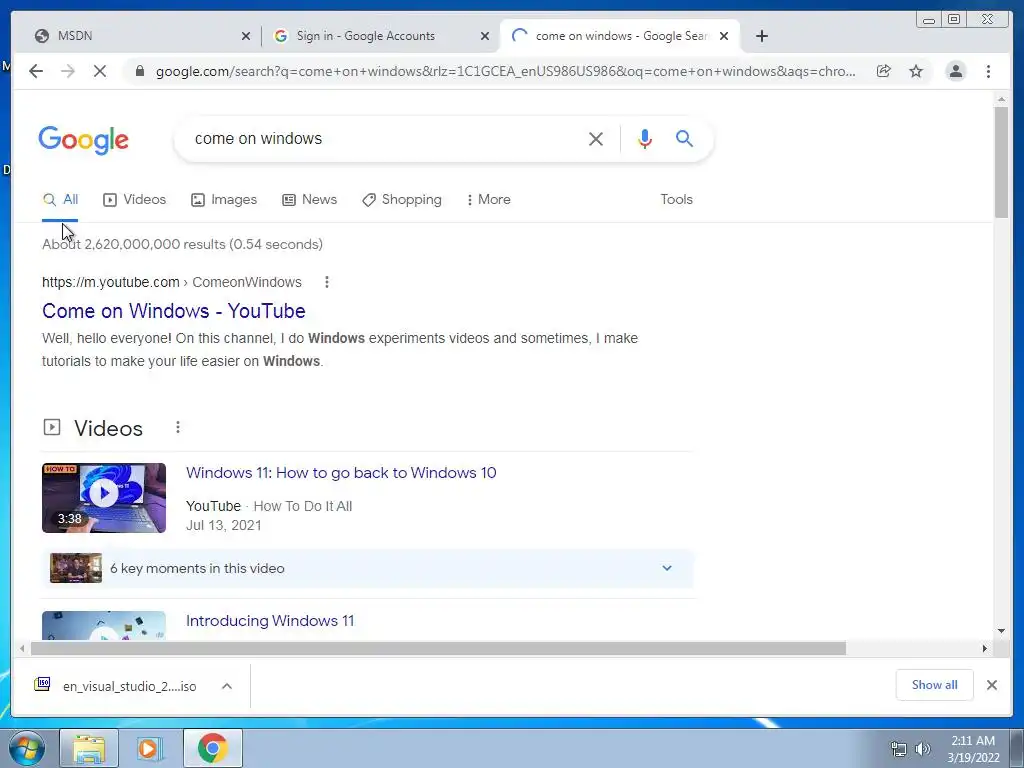Screen dimensions: 1024x768
Task: Open the Windows Start menu
Action: (x=26, y=748)
